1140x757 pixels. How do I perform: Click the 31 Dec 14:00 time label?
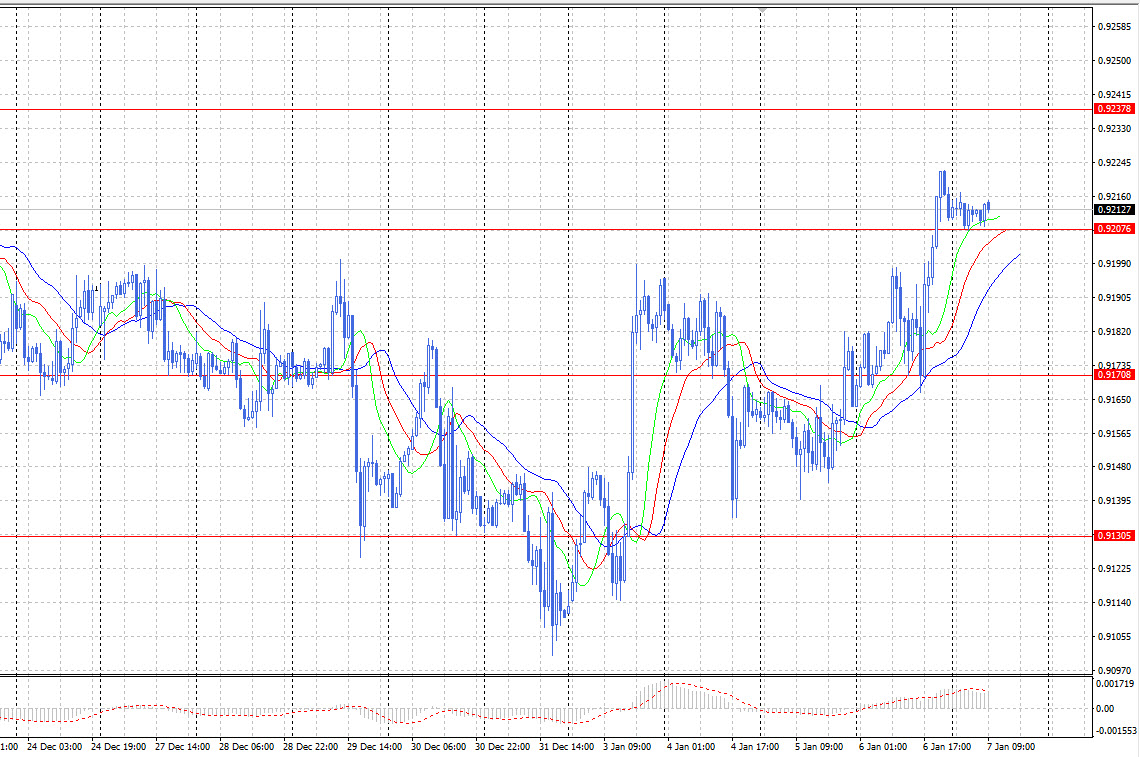pos(566,747)
